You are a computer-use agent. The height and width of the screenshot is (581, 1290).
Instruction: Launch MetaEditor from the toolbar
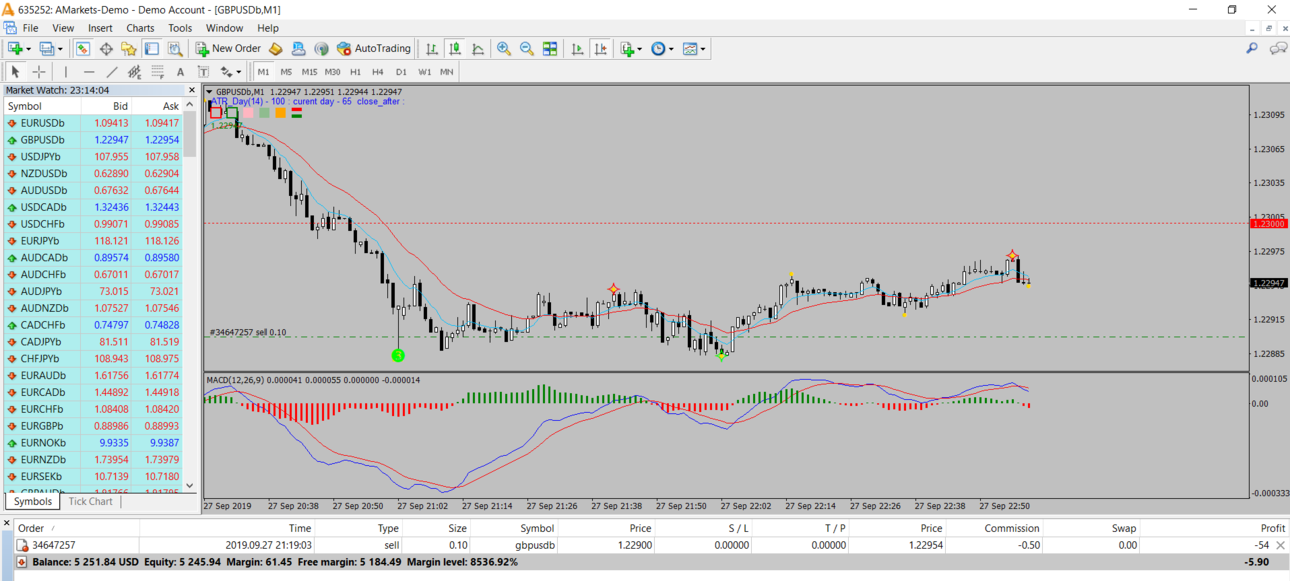(x=275, y=48)
